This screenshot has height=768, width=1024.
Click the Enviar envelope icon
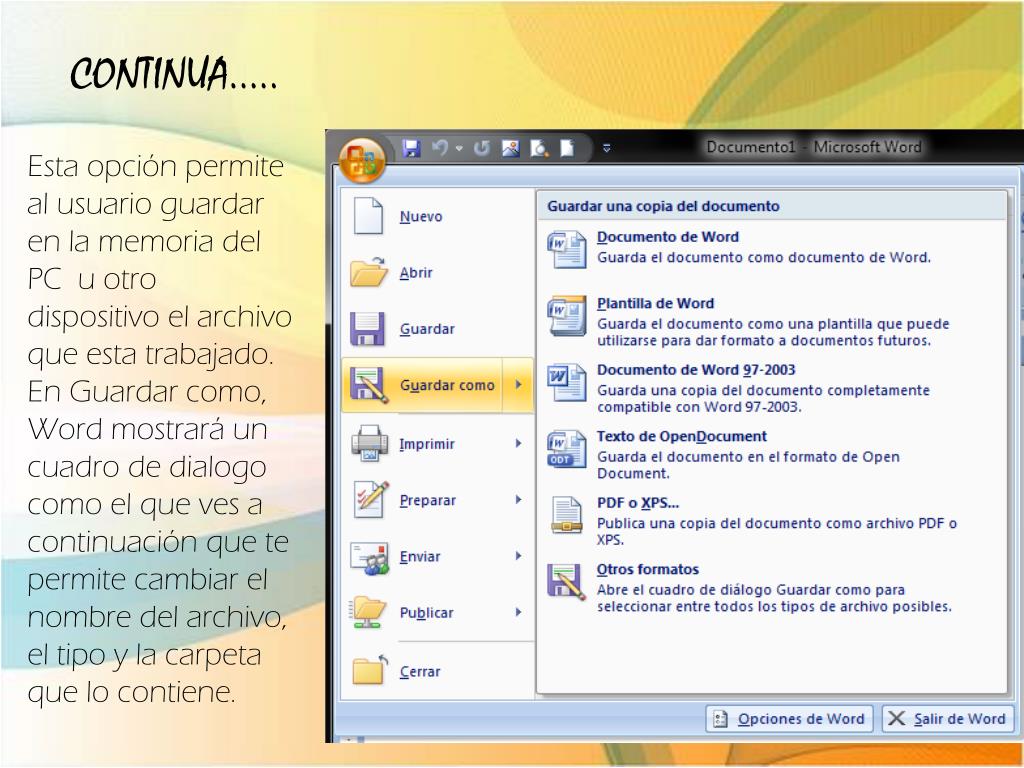(x=370, y=558)
